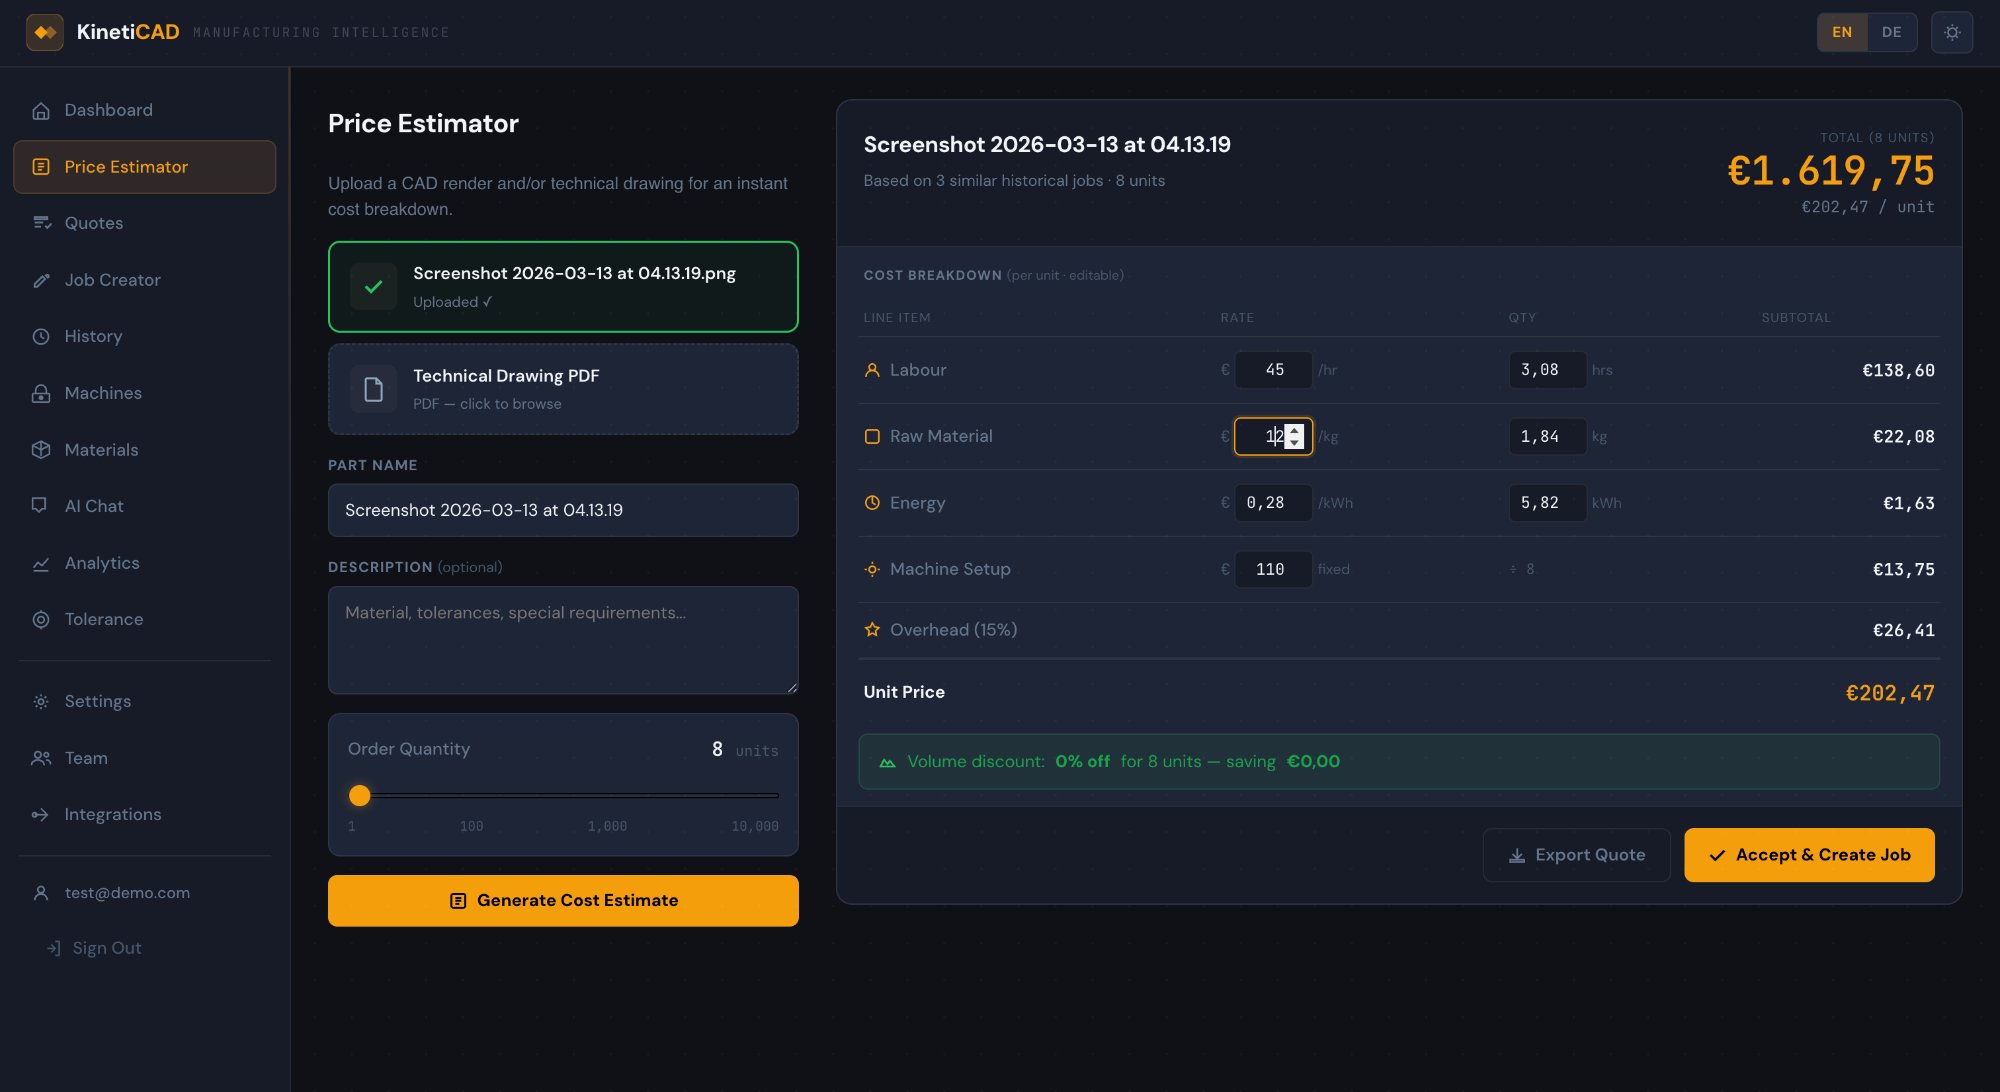Switch language to DE
The width and height of the screenshot is (2000, 1092).
1891,32
